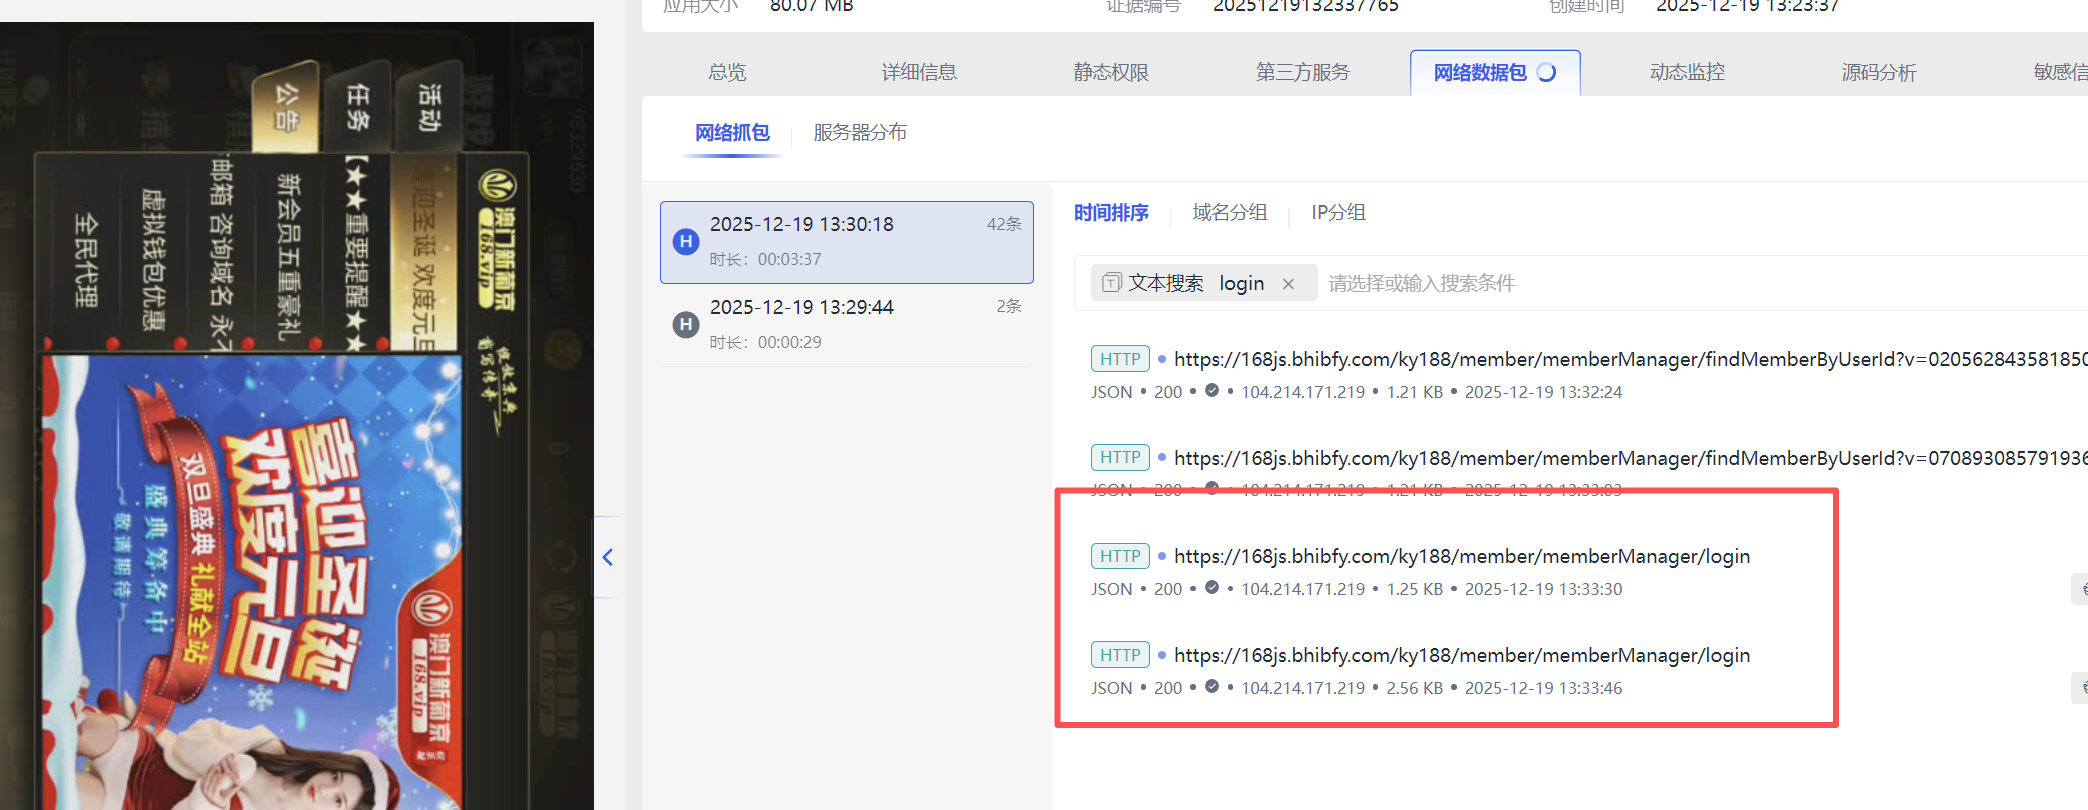The image size is (2088, 810).
Task: Tap the 虚拟钱包优惠 entry in the phone preview
Action: point(153,258)
